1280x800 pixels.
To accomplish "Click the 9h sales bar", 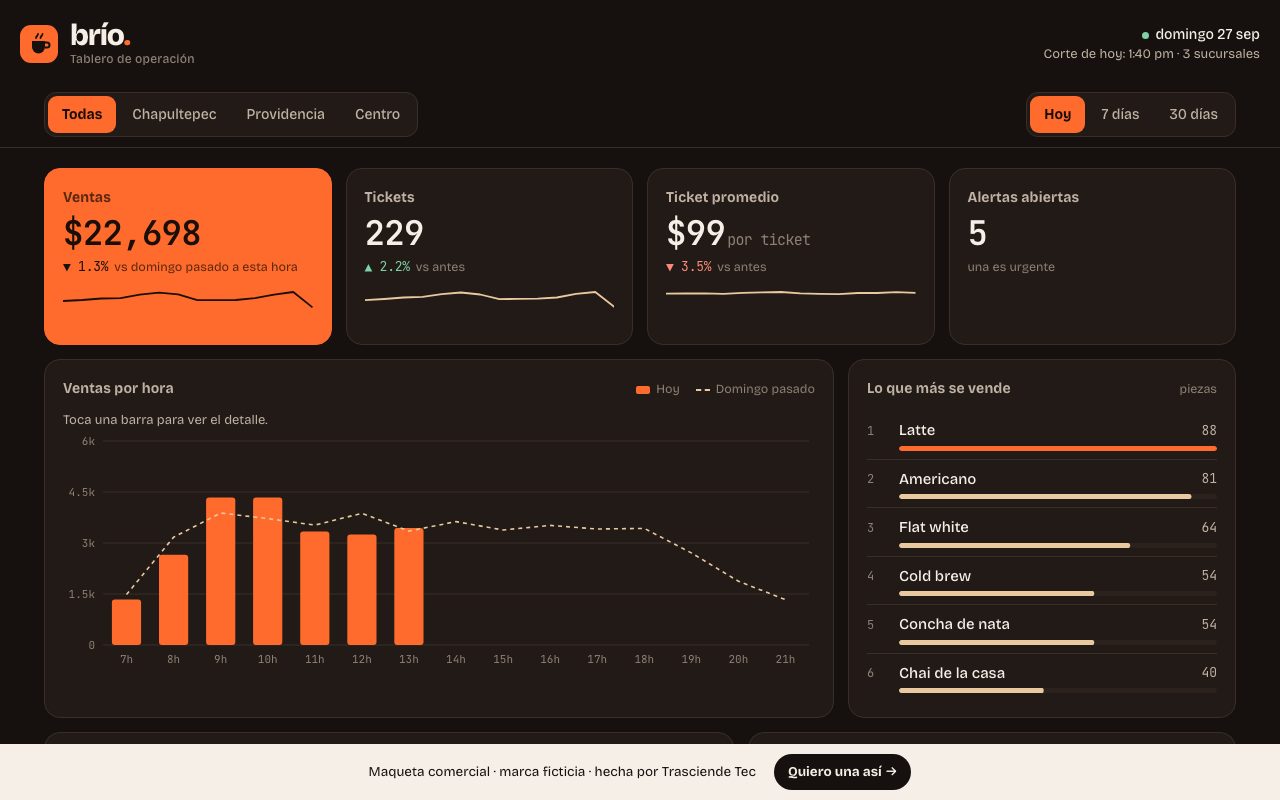I will coord(220,571).
